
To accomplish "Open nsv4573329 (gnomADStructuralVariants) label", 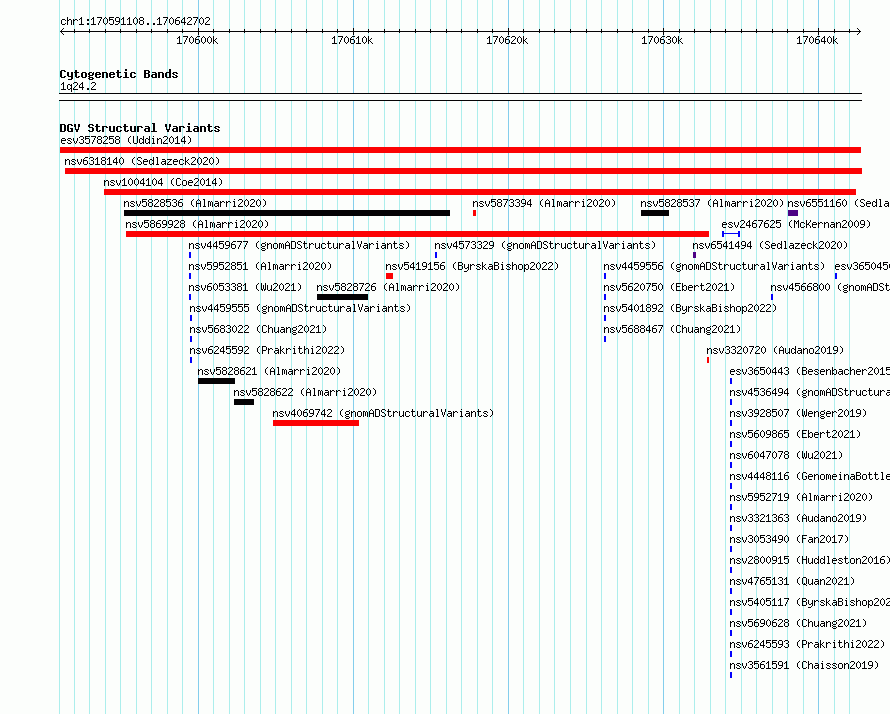I will pyautogui.click(x=545, y=245).
